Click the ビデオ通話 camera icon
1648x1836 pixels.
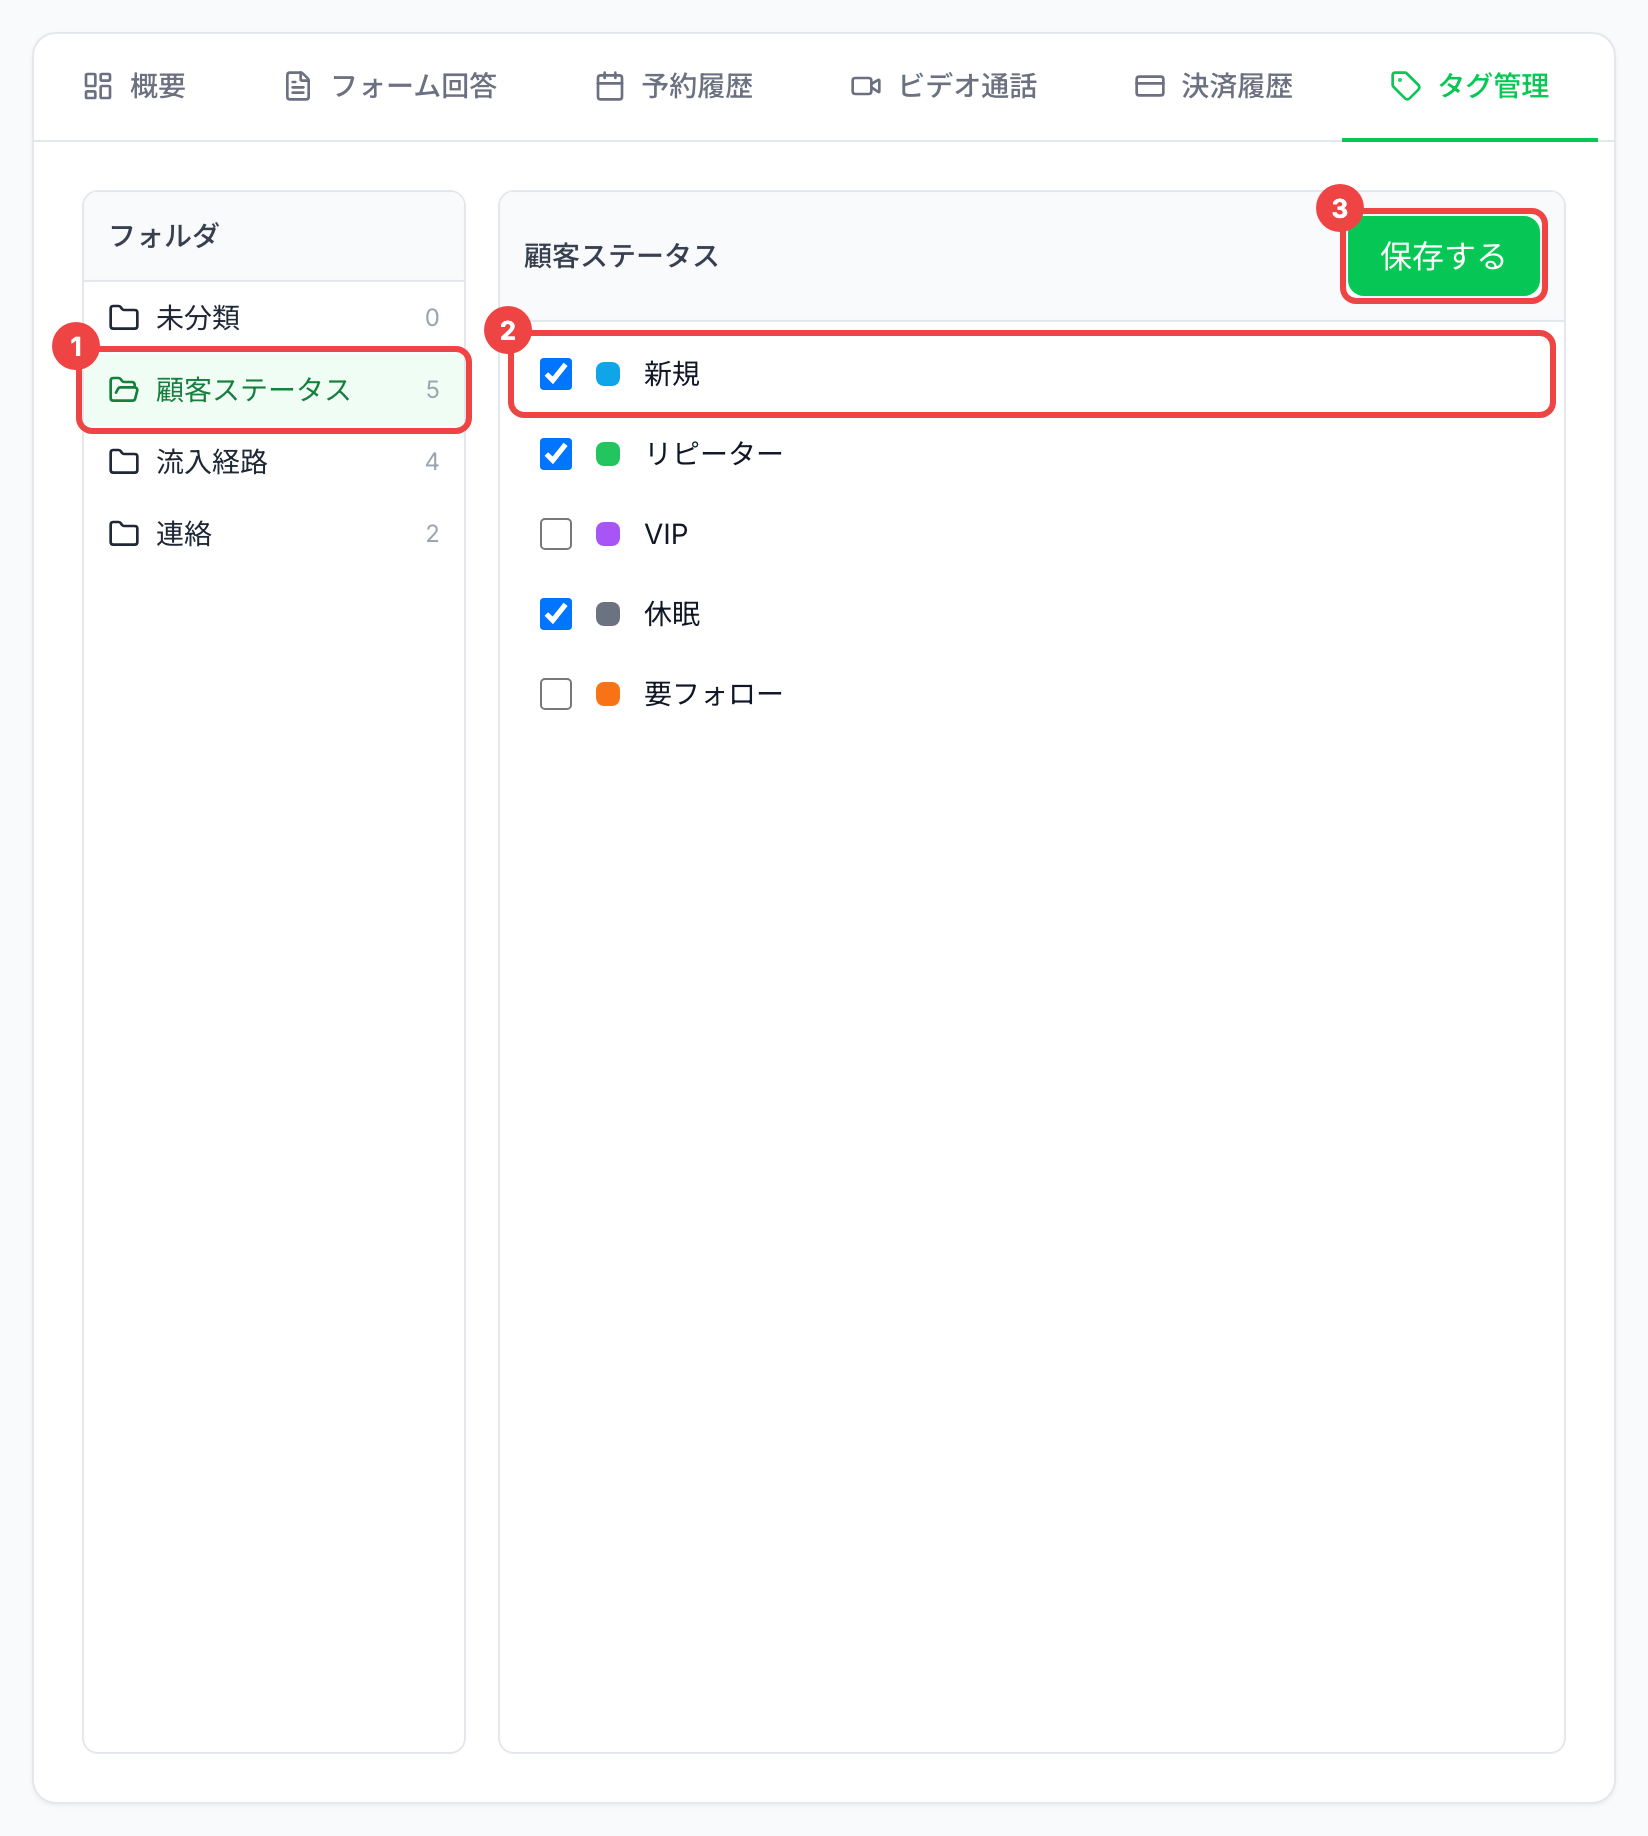(x=865, y=86)
